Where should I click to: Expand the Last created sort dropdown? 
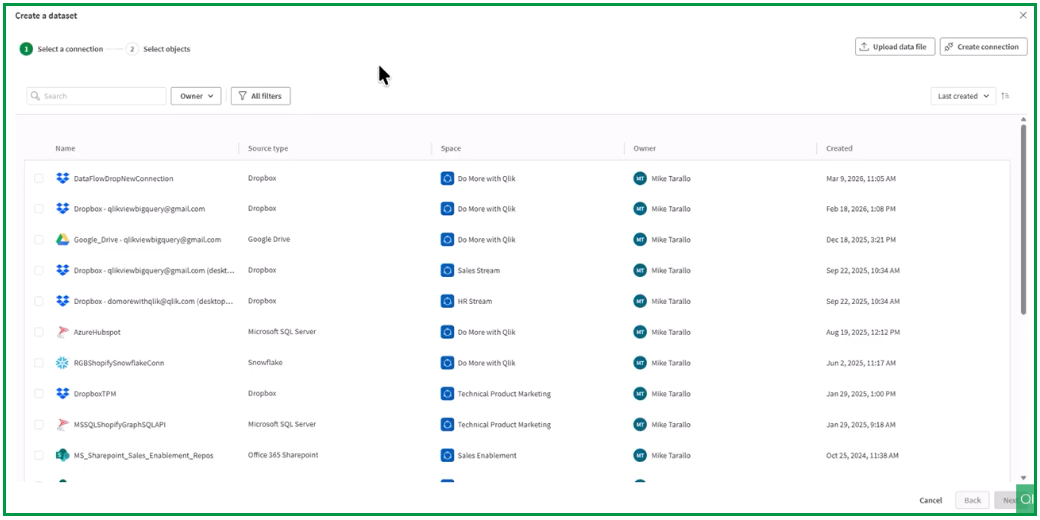click(x=962, y=96)
